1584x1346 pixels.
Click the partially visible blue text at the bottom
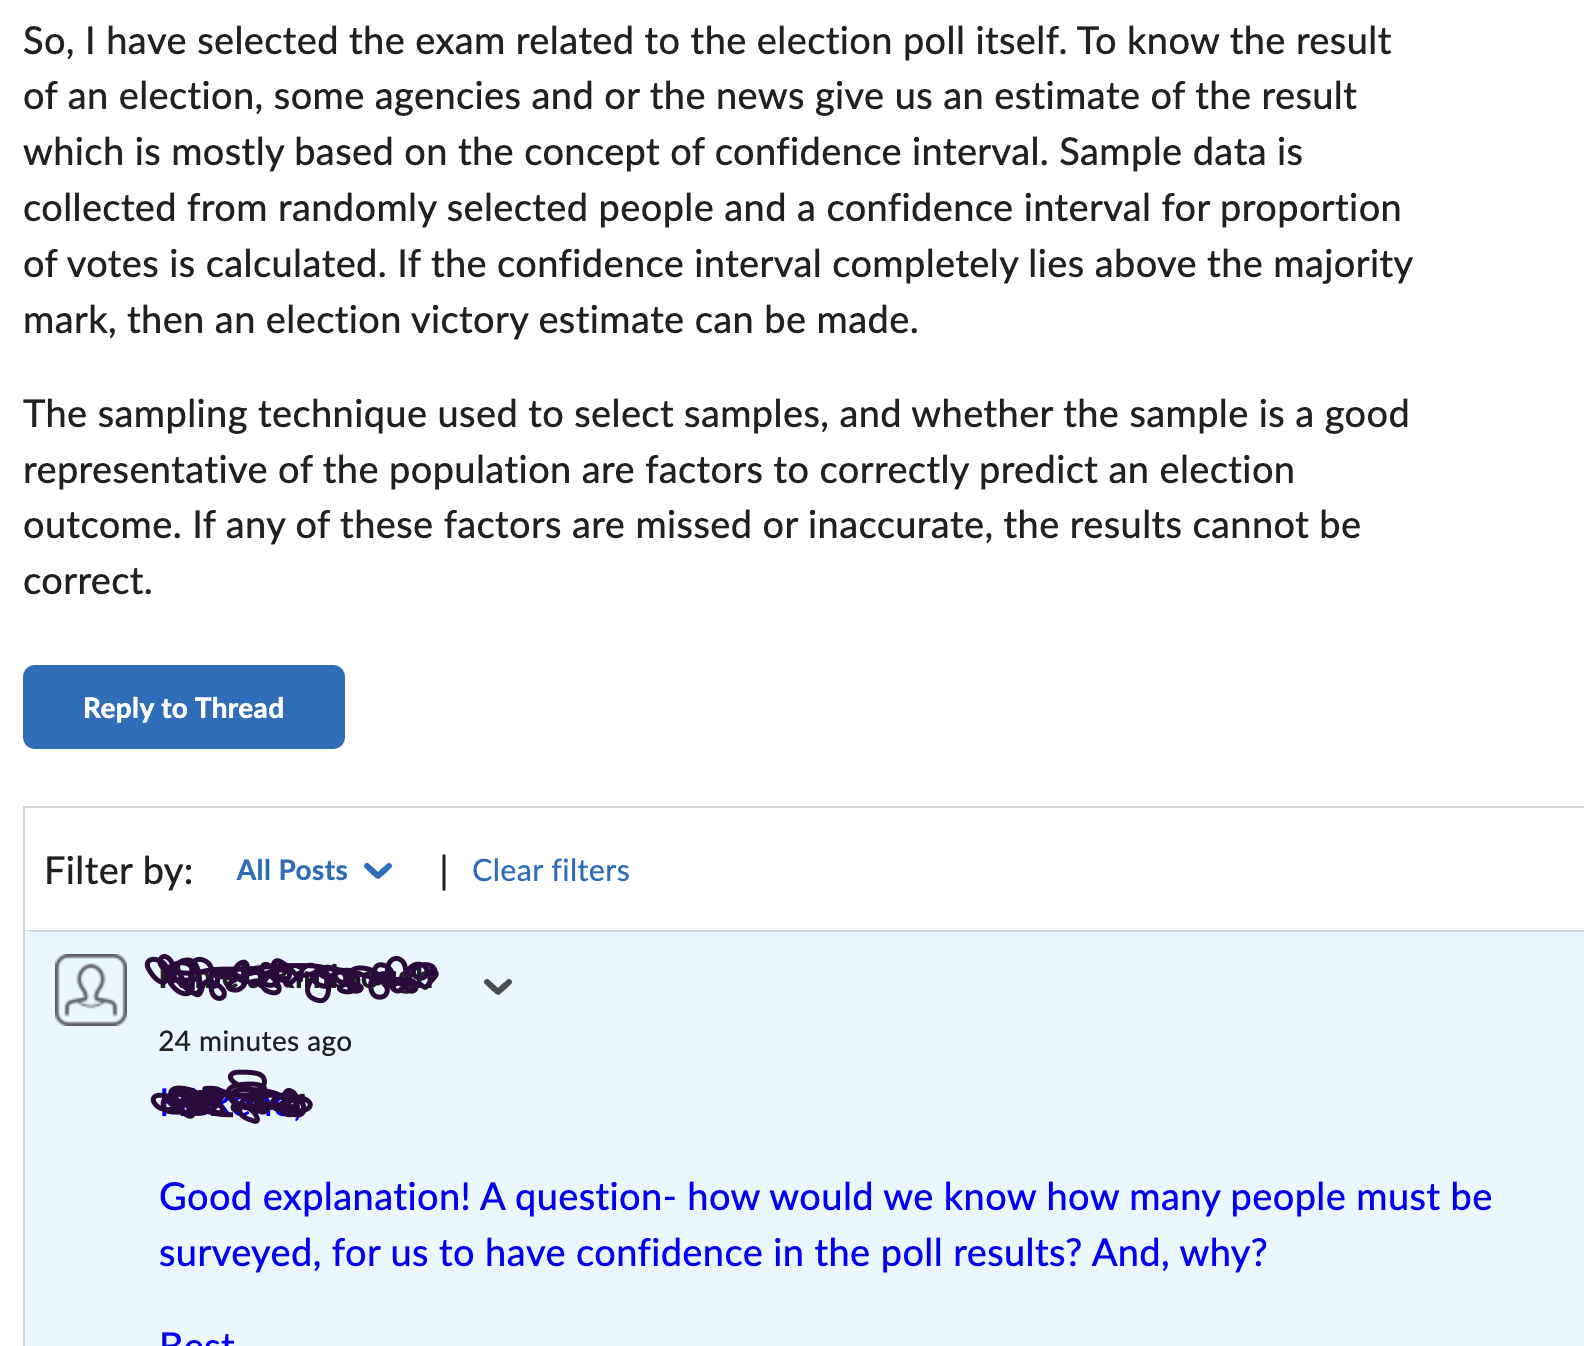[x=197, y=1338]
